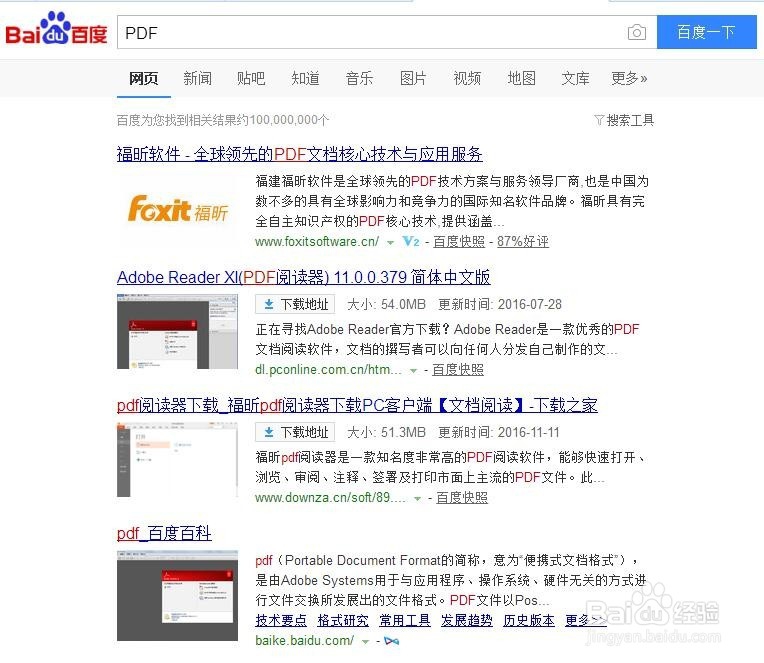Open pdf阅读器下载 result title link
764x663 pixels.
[x=357, y=405]
